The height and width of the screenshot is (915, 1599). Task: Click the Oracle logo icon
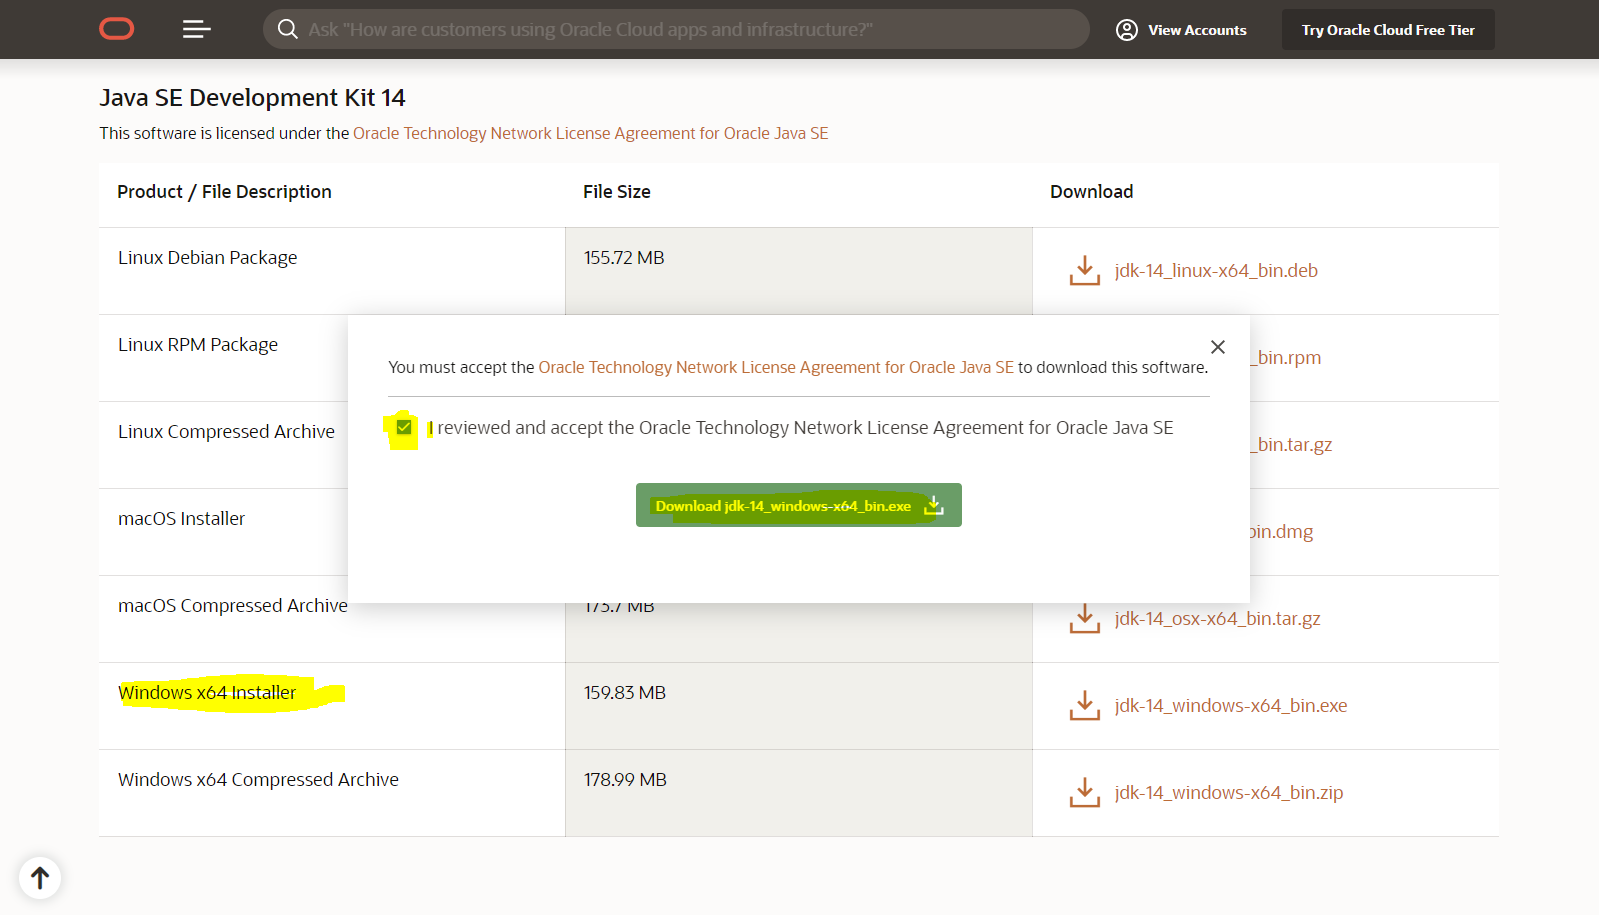coord(117,29)
